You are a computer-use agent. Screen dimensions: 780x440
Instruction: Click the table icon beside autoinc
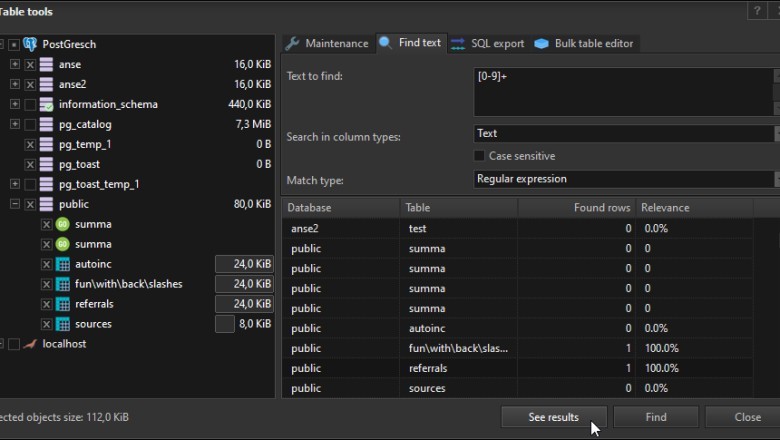coord(63,264)
